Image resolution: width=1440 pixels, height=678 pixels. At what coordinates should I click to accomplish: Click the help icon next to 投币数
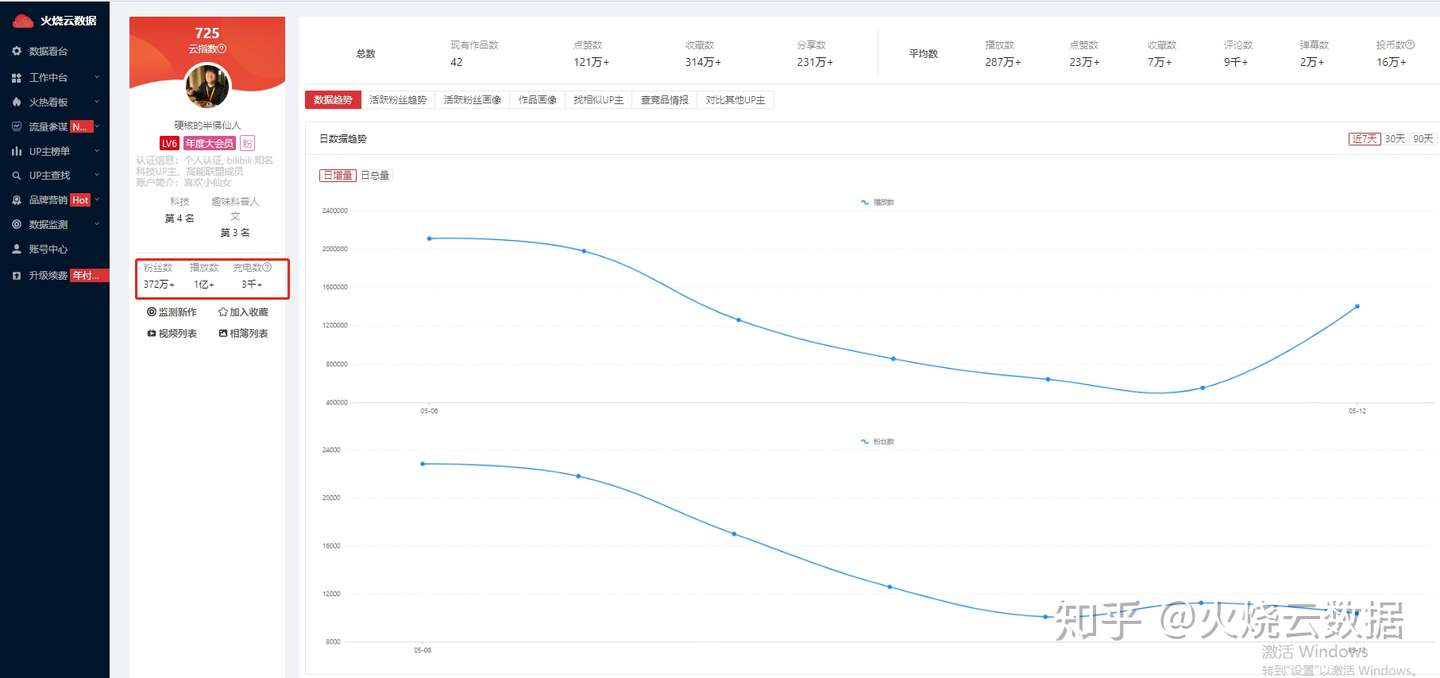click(x=1410, y=45)
